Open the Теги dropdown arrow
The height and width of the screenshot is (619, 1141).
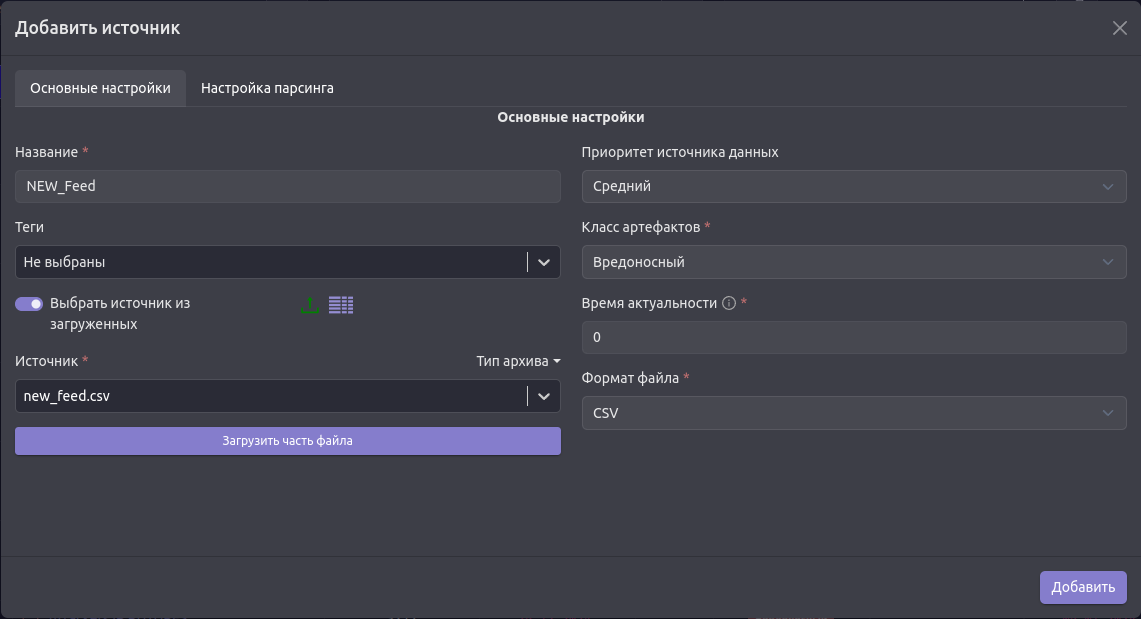coord(544,262)
